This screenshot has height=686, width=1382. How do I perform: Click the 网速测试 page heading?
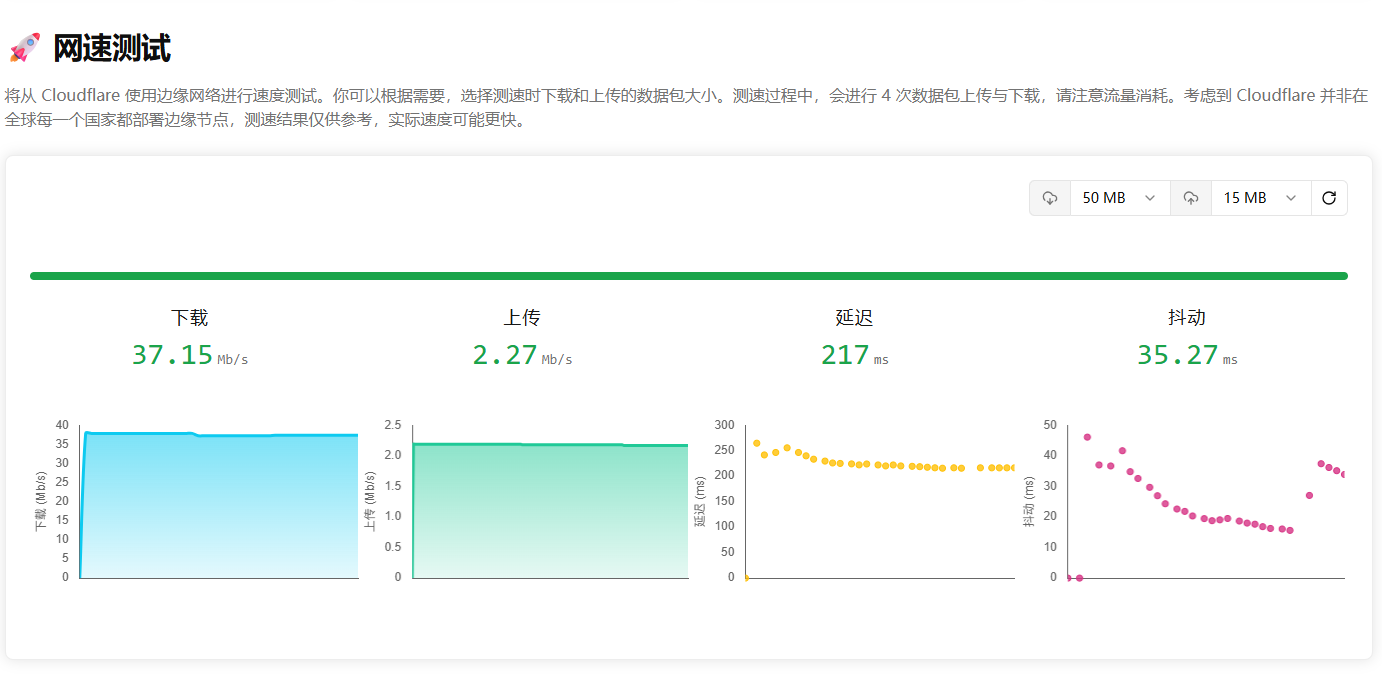point(112,48)
